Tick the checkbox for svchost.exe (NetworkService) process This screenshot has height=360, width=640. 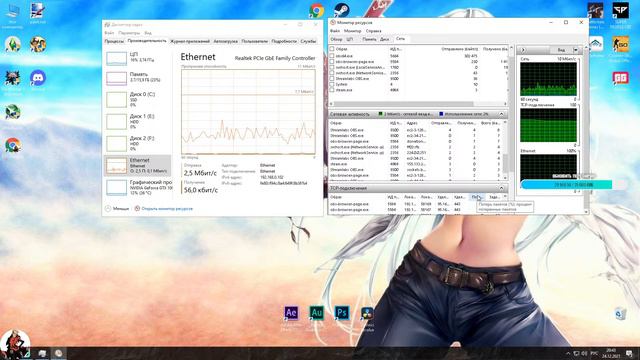pos(332,73)
